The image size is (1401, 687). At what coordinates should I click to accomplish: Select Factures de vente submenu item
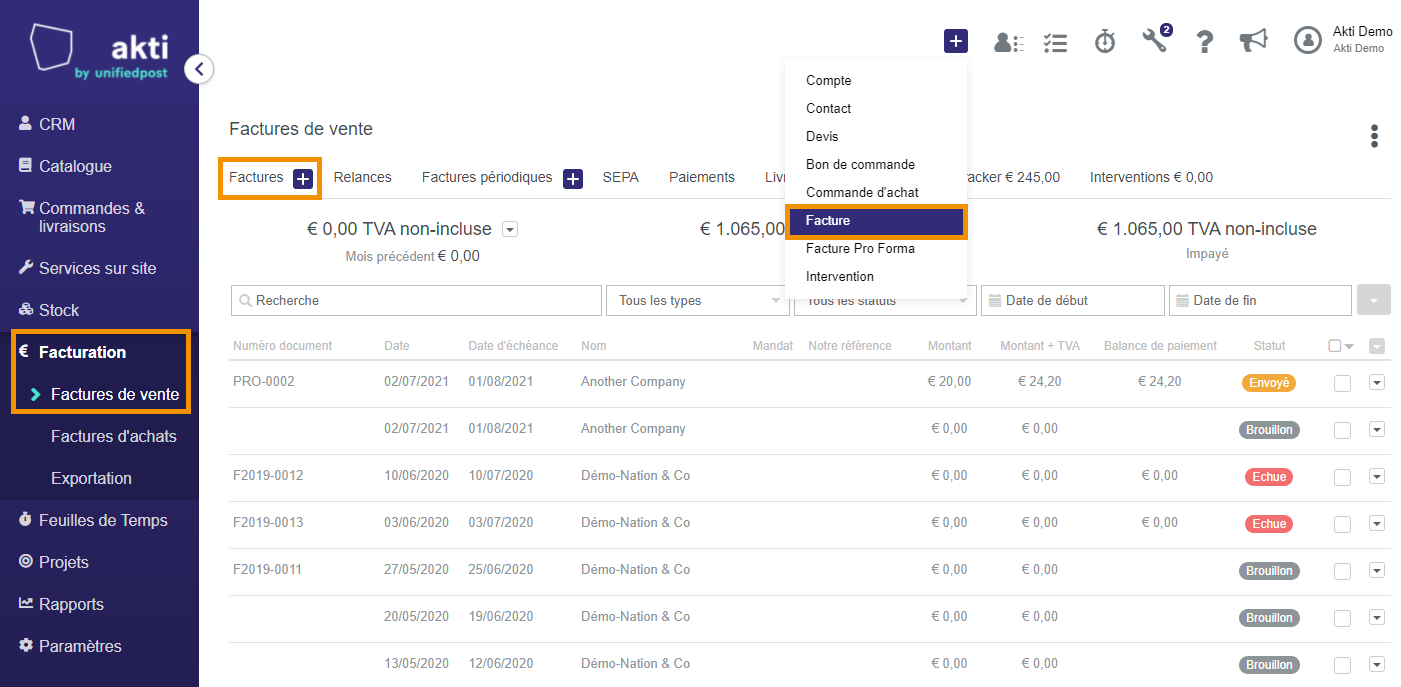[x=115, y=394]
